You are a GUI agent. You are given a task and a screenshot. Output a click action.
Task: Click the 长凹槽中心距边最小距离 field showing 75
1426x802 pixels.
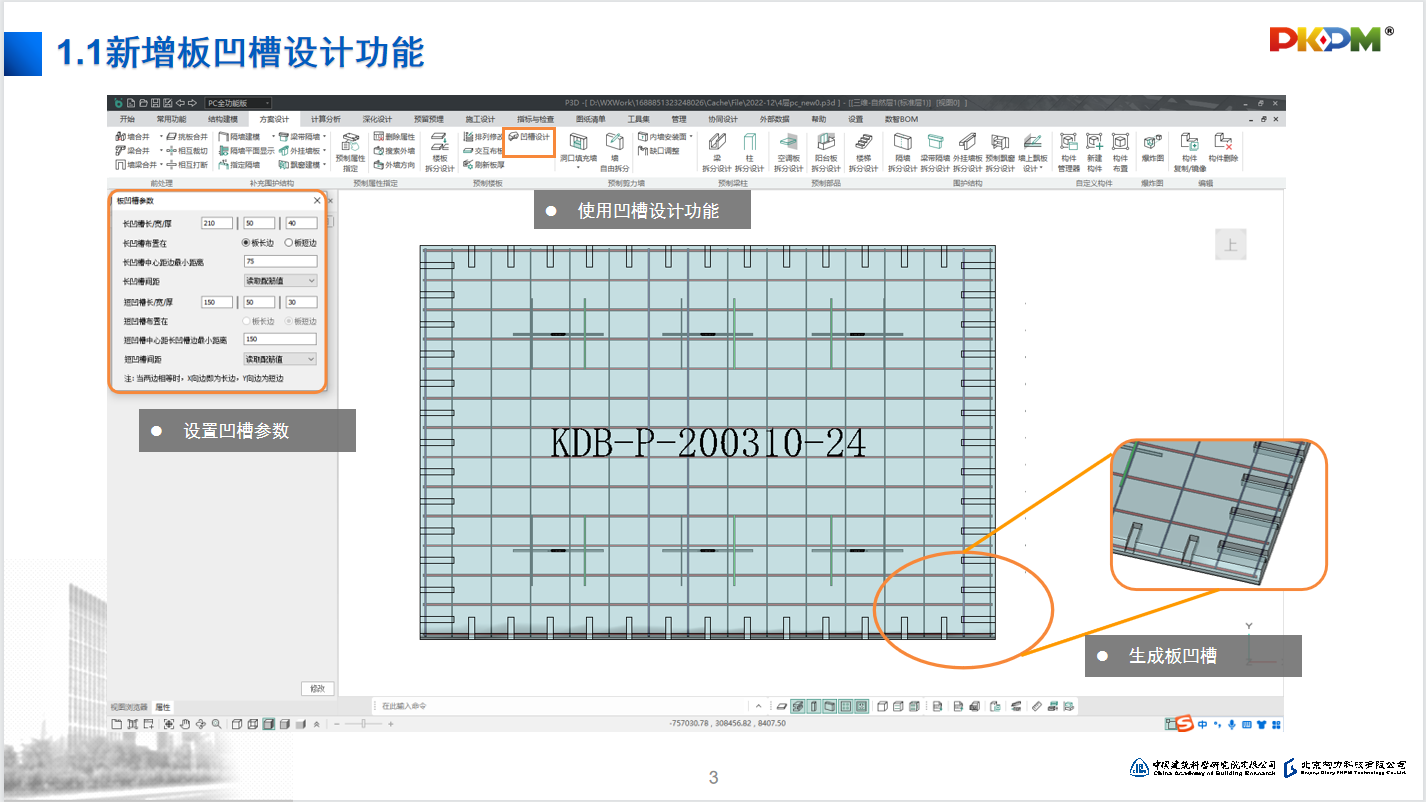[280, 262]
